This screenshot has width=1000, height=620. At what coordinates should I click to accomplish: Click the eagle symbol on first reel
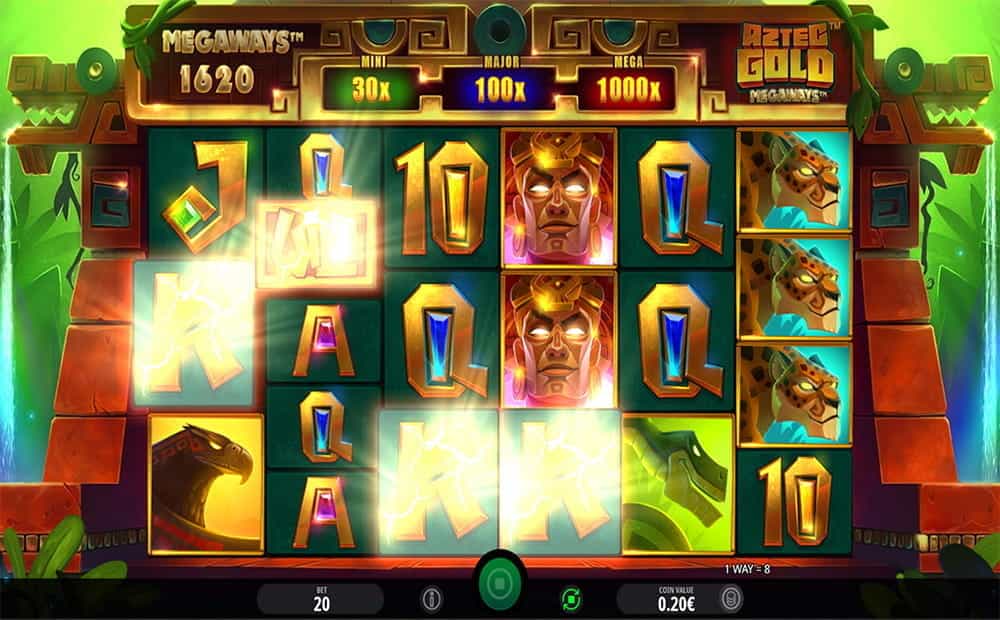(x=206, y=483)
